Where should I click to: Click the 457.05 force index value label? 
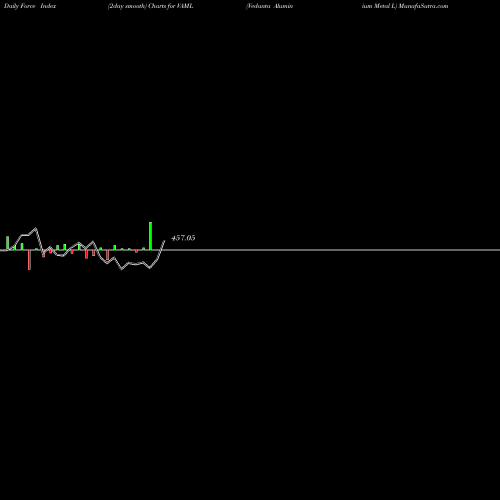183,238
